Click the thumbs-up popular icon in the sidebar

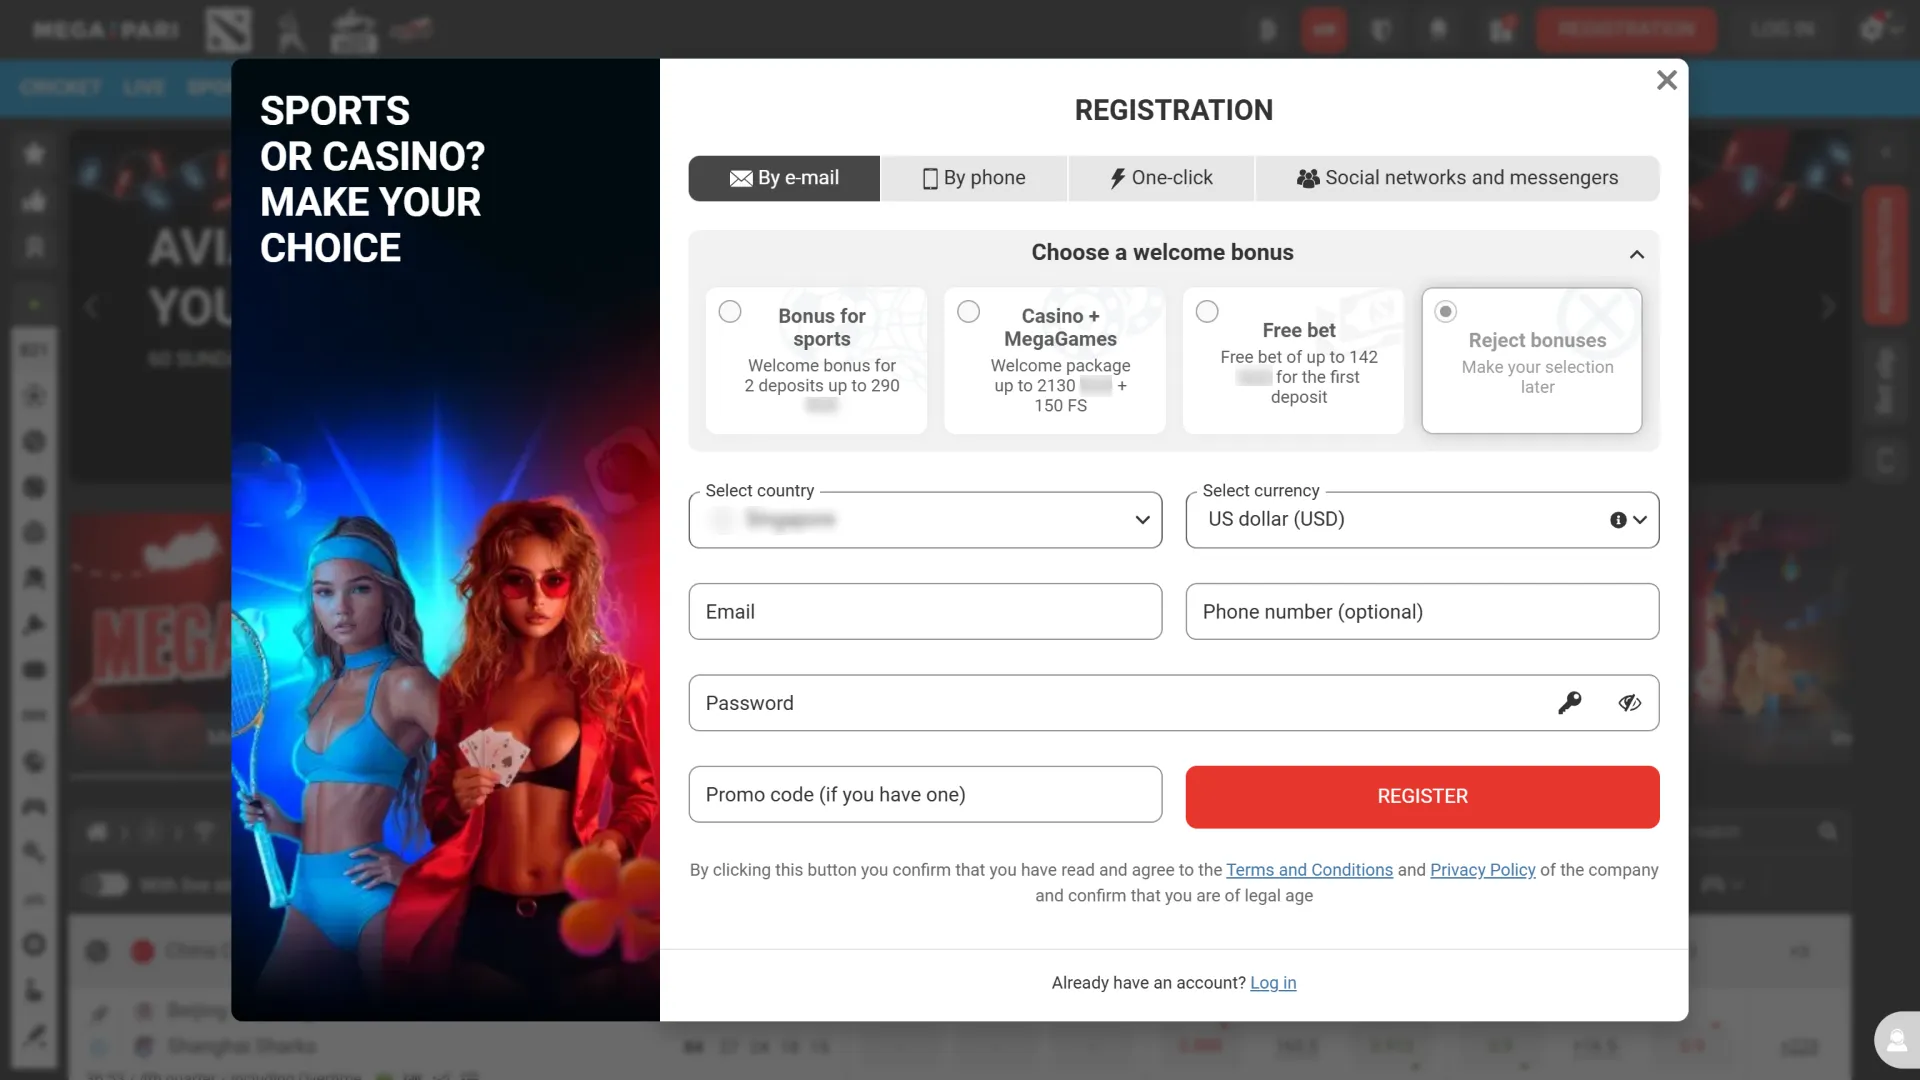click(x=34, y=201)
